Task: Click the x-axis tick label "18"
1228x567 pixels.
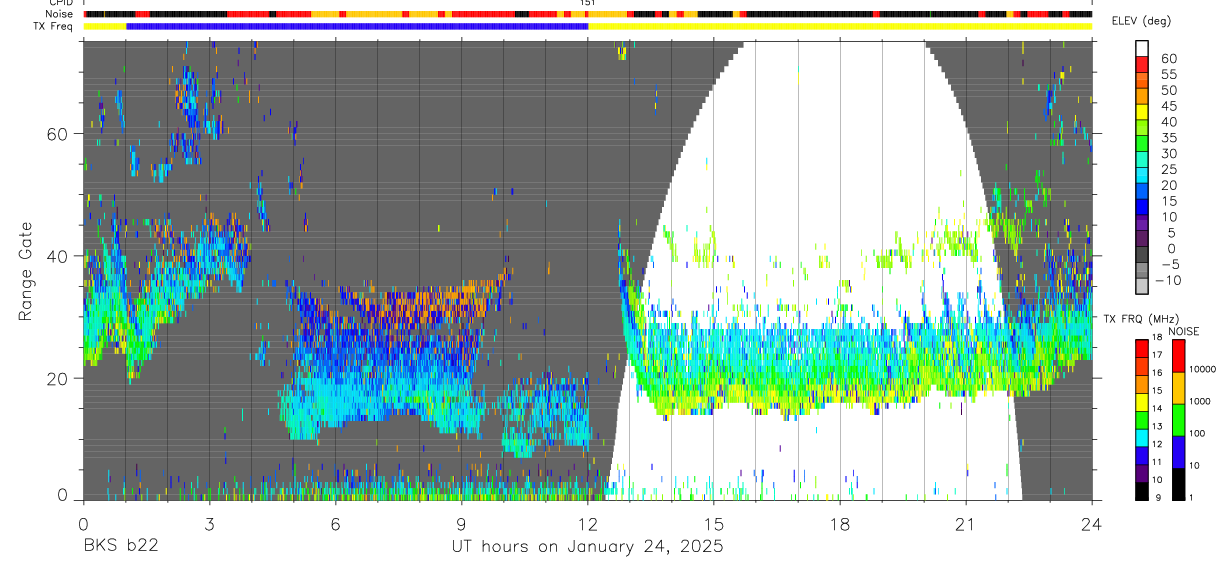Action: [x=840, y=523]
